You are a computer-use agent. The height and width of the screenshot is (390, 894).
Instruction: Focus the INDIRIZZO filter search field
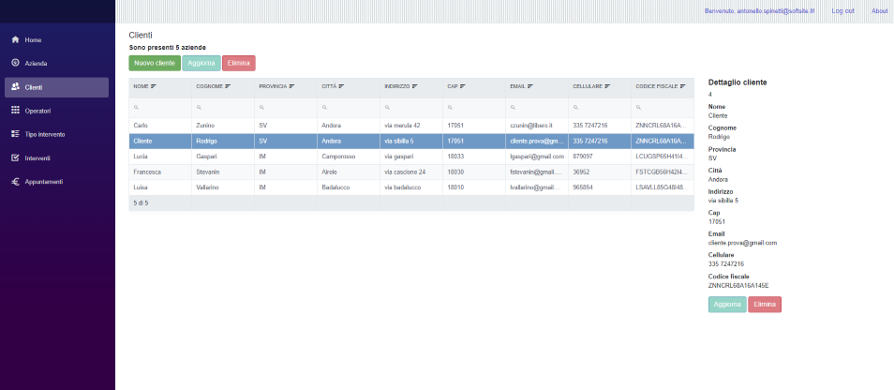(x=411, y=107)
